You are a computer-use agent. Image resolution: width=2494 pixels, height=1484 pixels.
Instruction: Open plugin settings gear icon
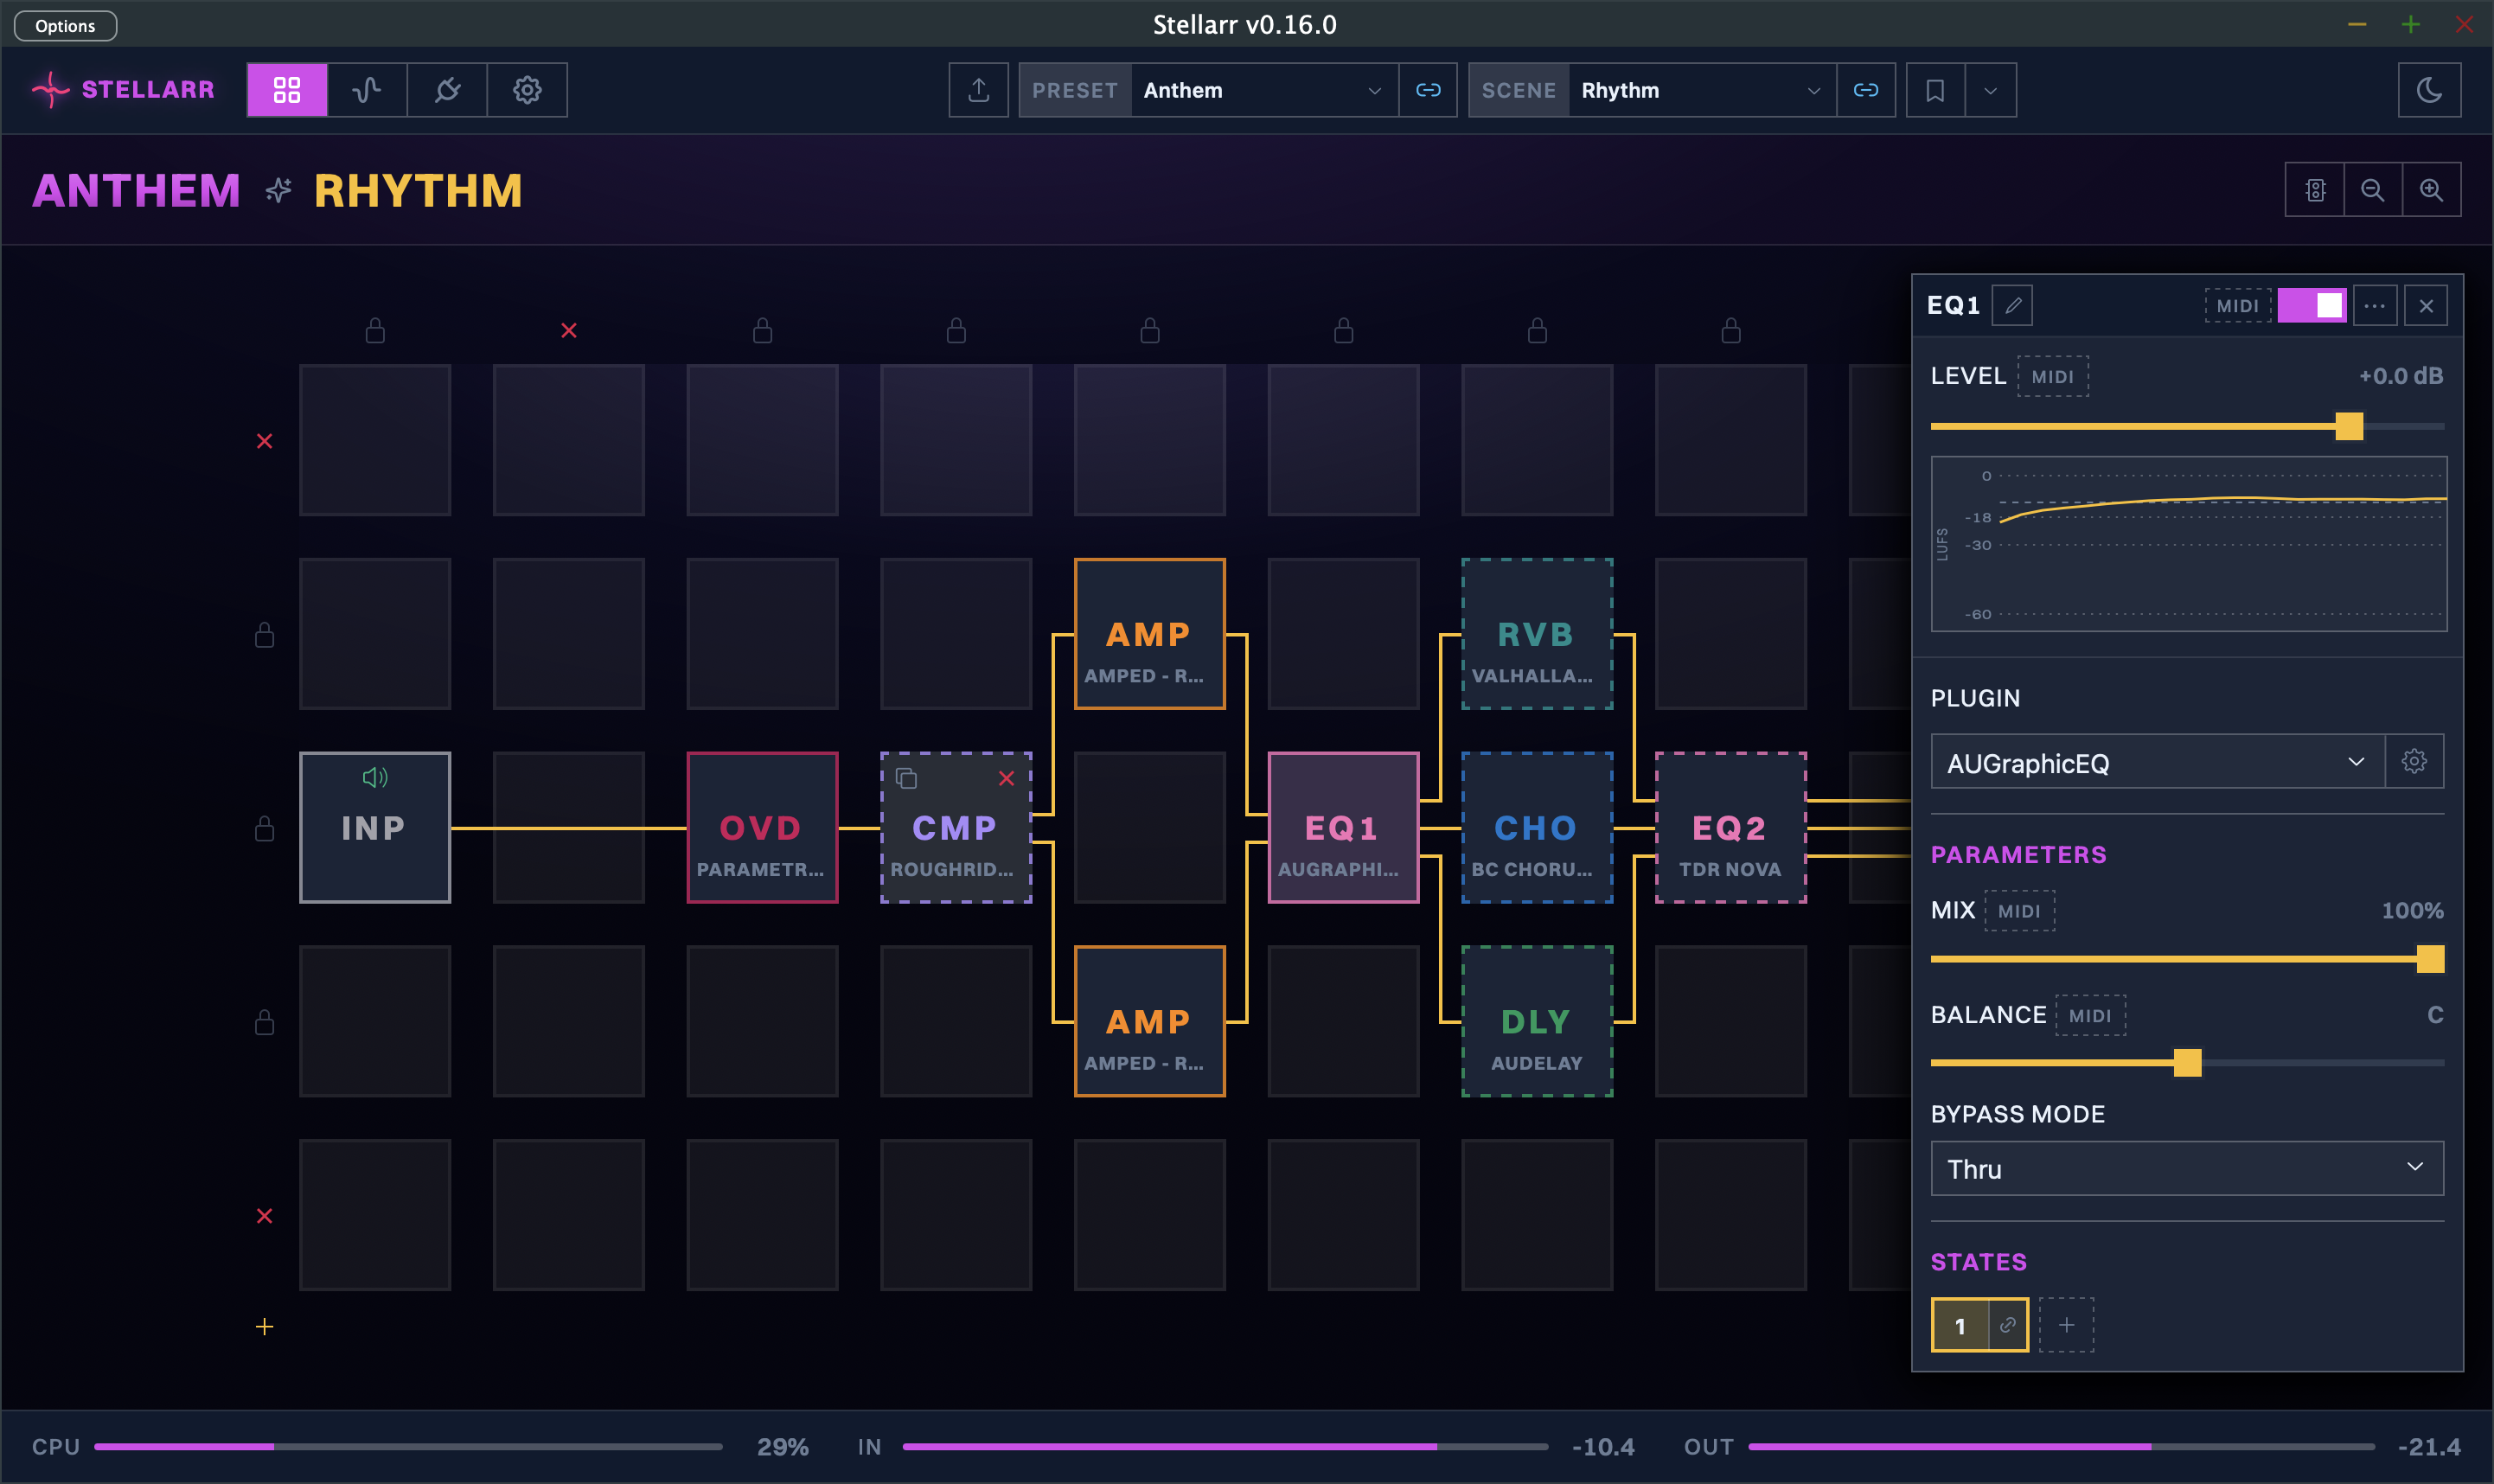[x=2414, y=762]
